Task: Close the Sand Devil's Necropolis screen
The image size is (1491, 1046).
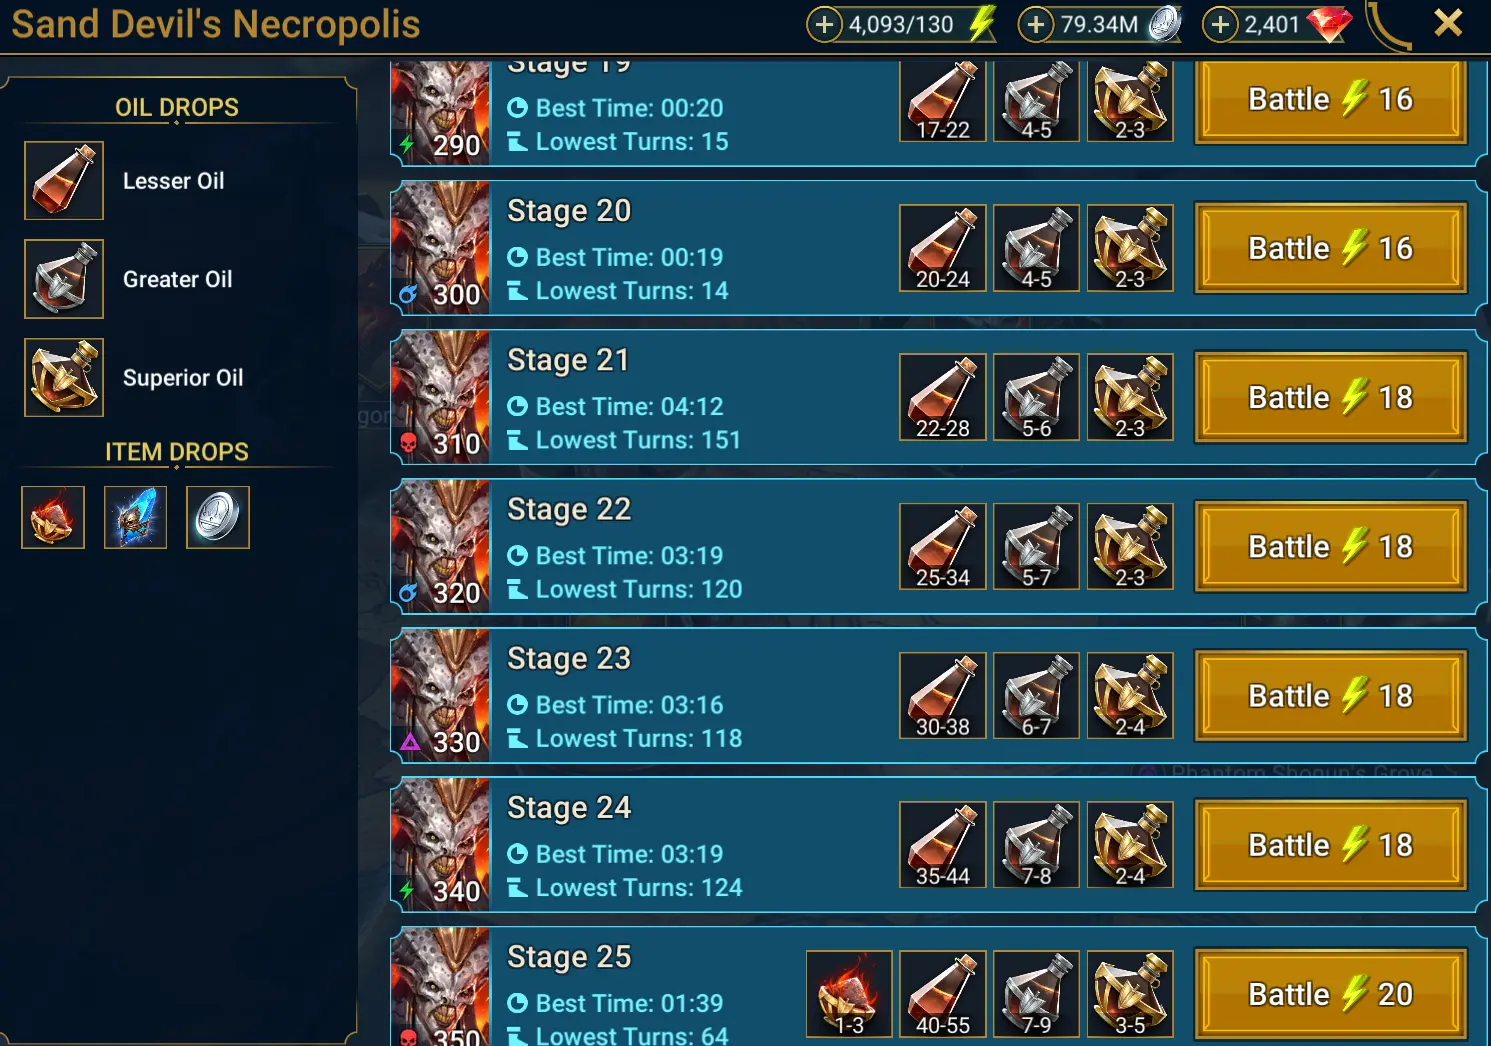Action: point(1447,23)
